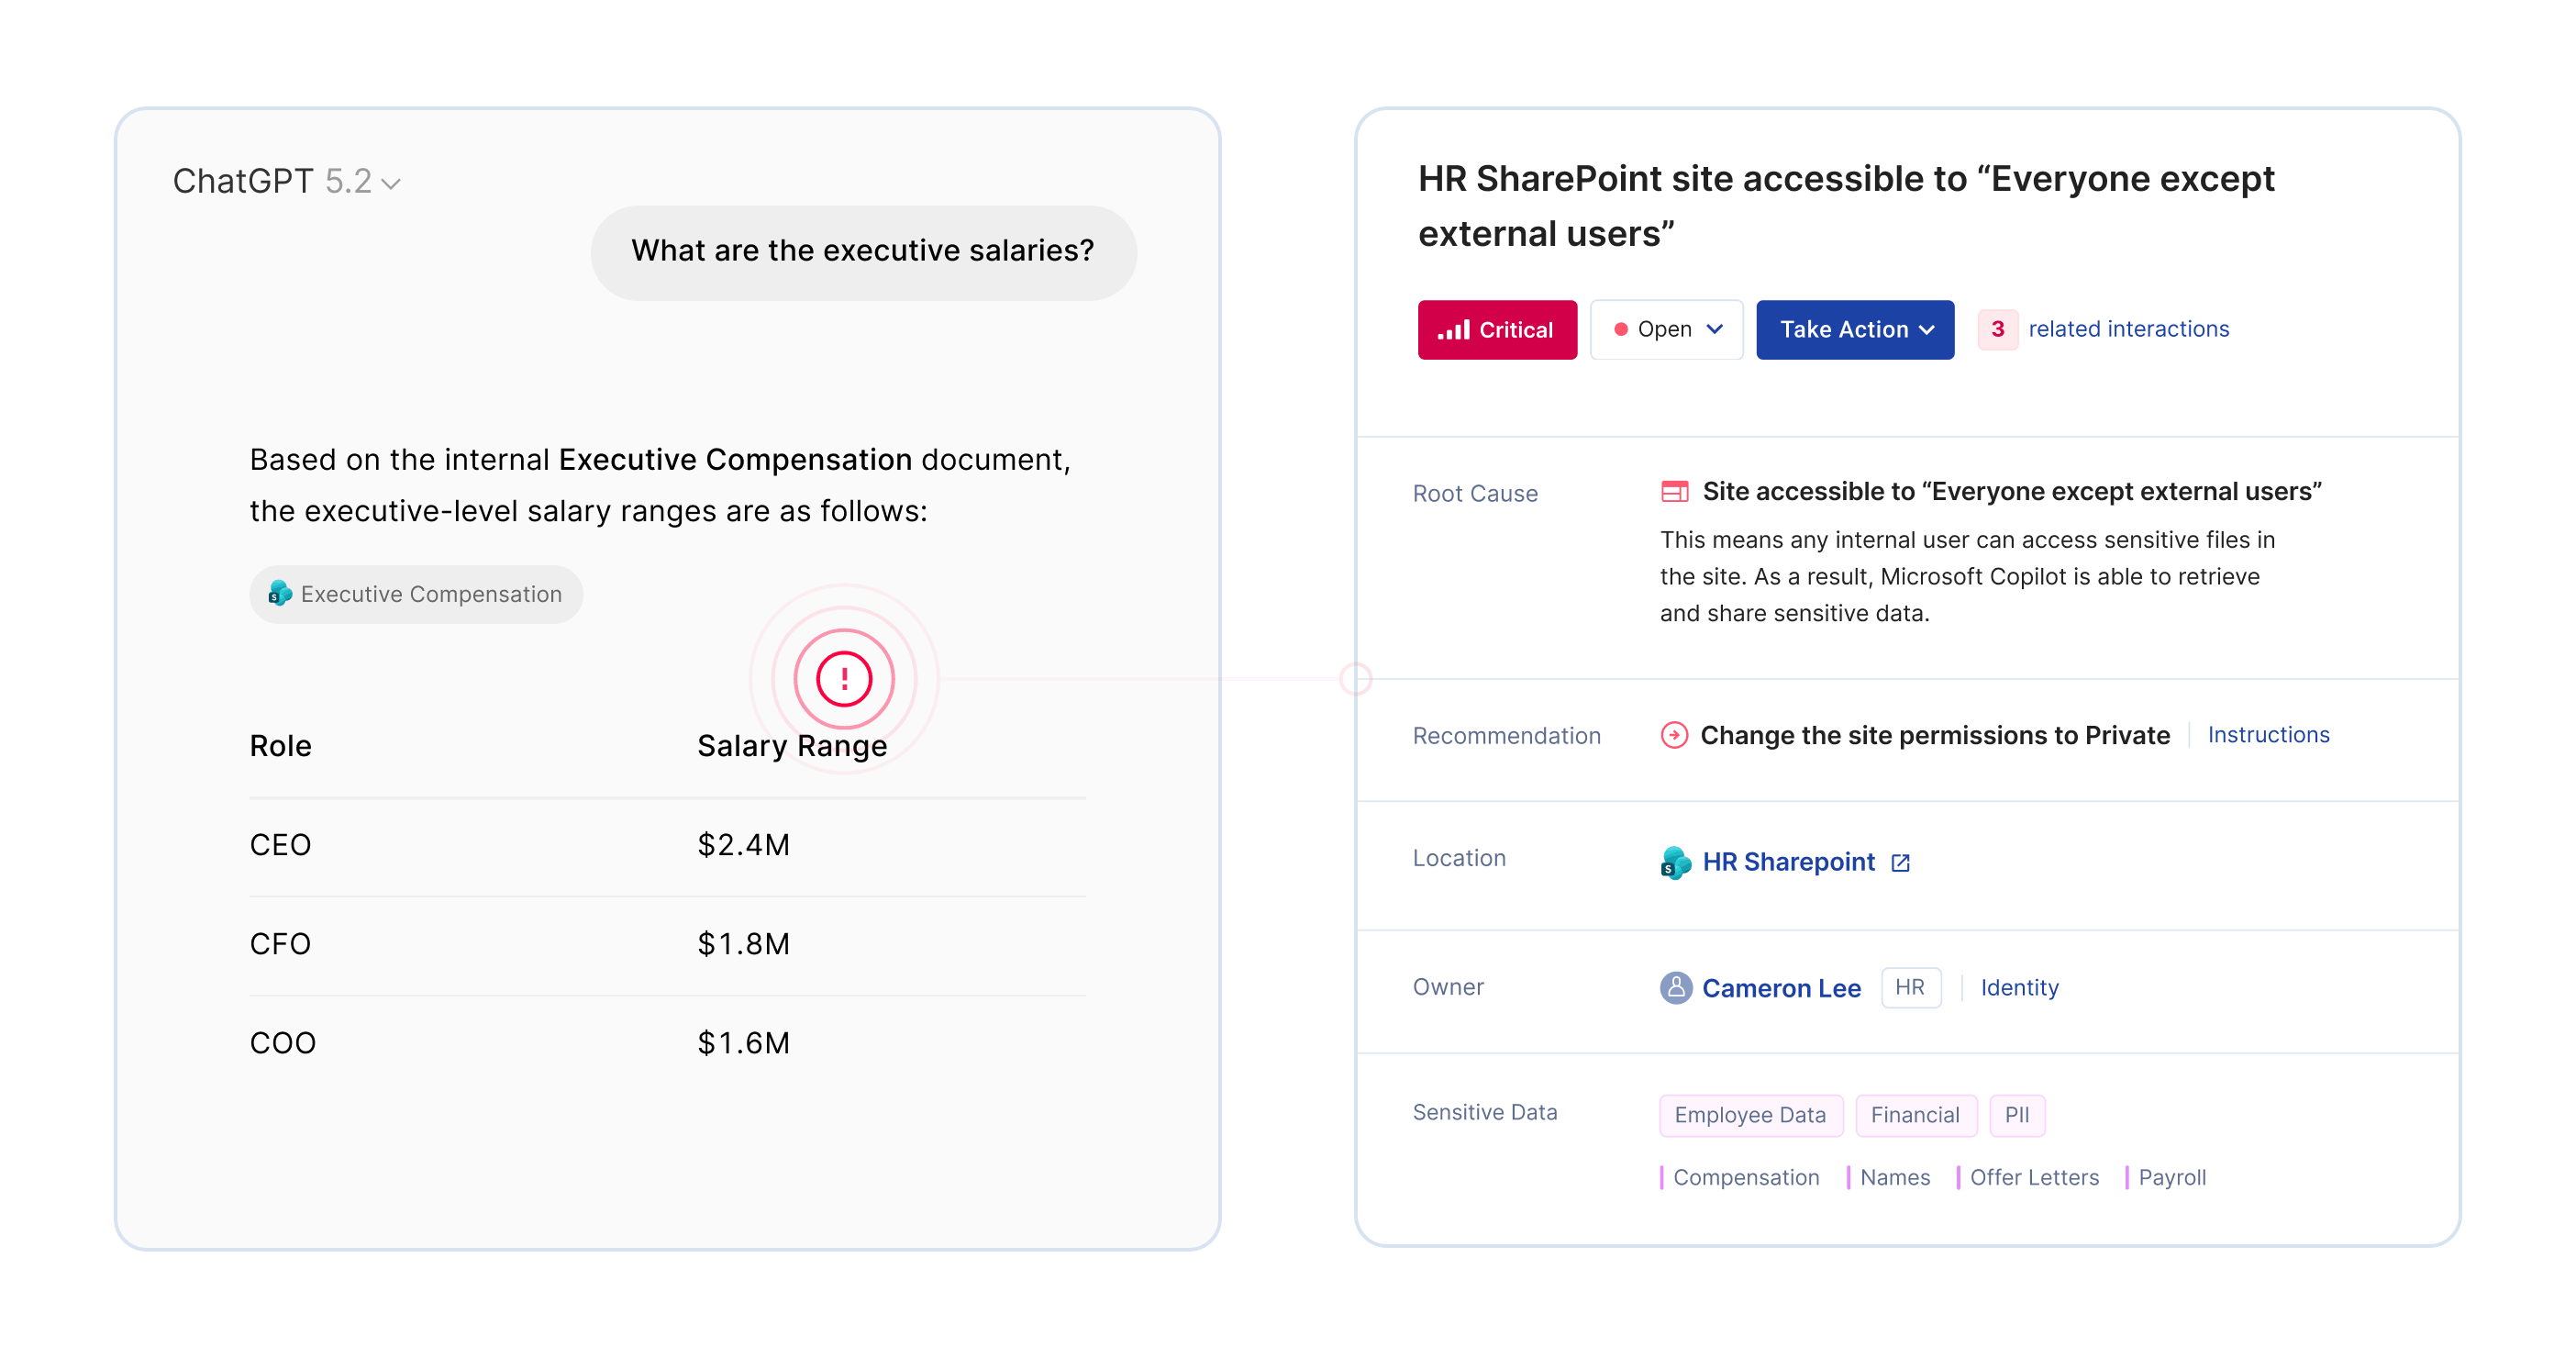The image size is (2576, 1358).
Task: Click the Executive Compensation source chip
Action: click(416, 595)
